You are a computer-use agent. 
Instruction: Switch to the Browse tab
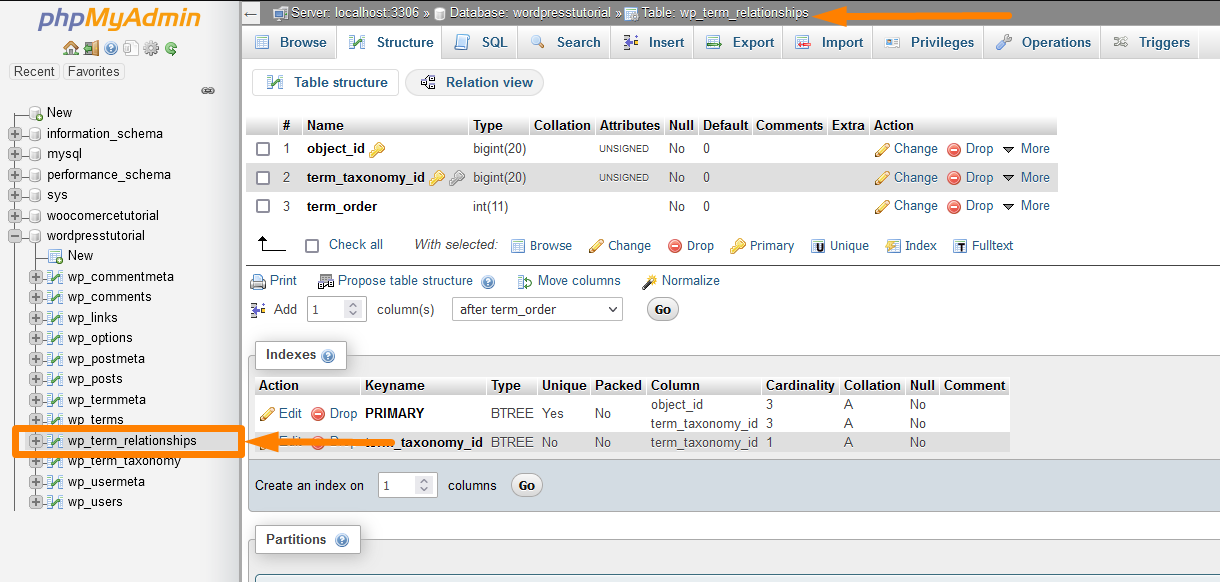pos(290,42)
